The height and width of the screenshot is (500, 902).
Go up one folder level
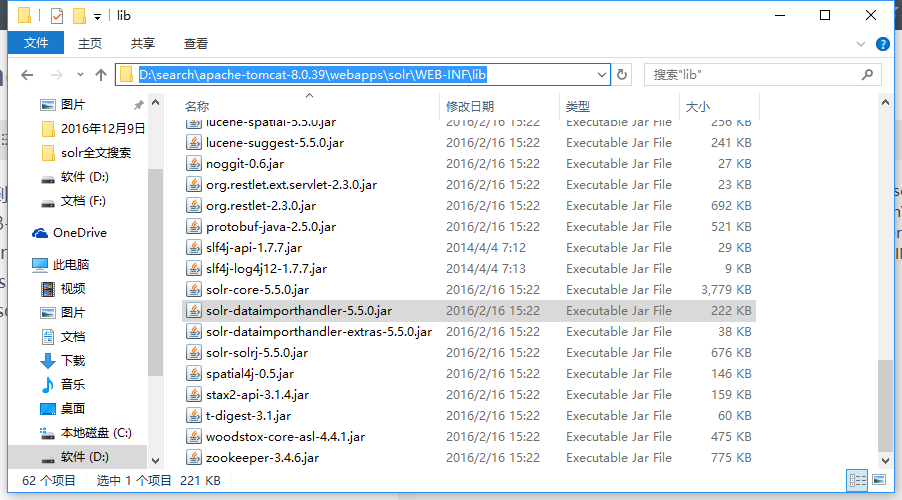(101, 75)
